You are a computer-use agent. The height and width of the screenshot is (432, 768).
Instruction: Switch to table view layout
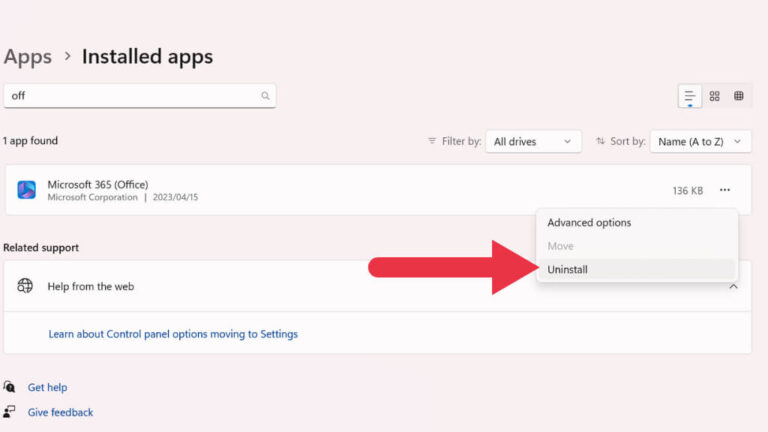point(739,96)
